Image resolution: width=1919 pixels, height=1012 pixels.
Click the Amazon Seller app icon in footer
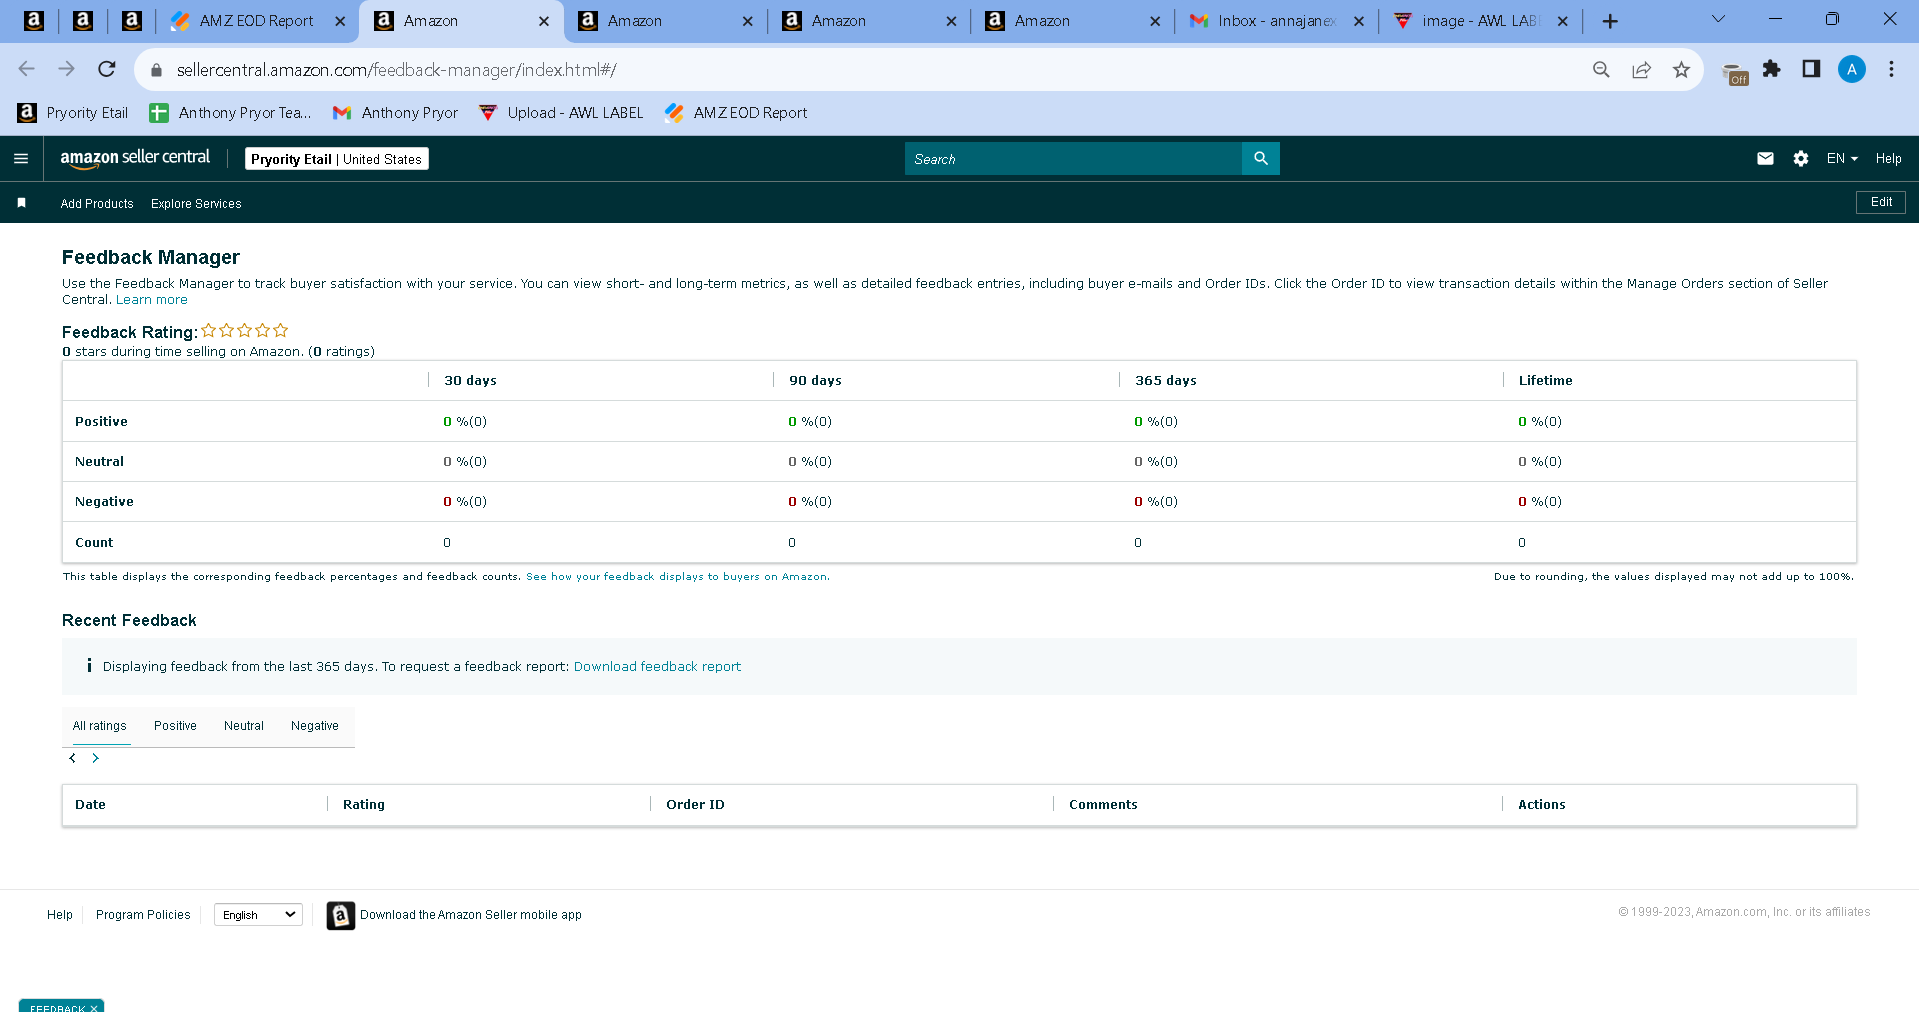click(x=341, y=915)
